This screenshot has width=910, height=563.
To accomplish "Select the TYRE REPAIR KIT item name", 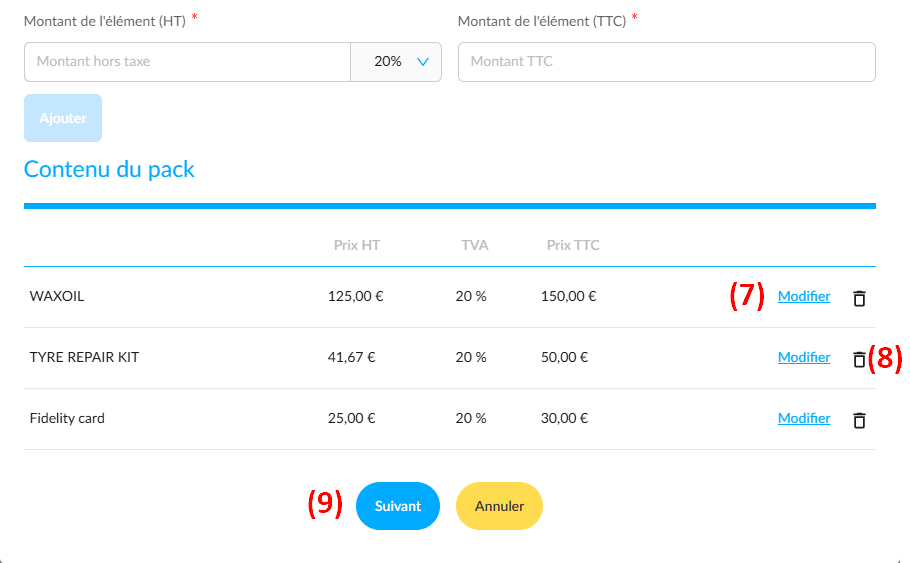I will tap(84, 357).
